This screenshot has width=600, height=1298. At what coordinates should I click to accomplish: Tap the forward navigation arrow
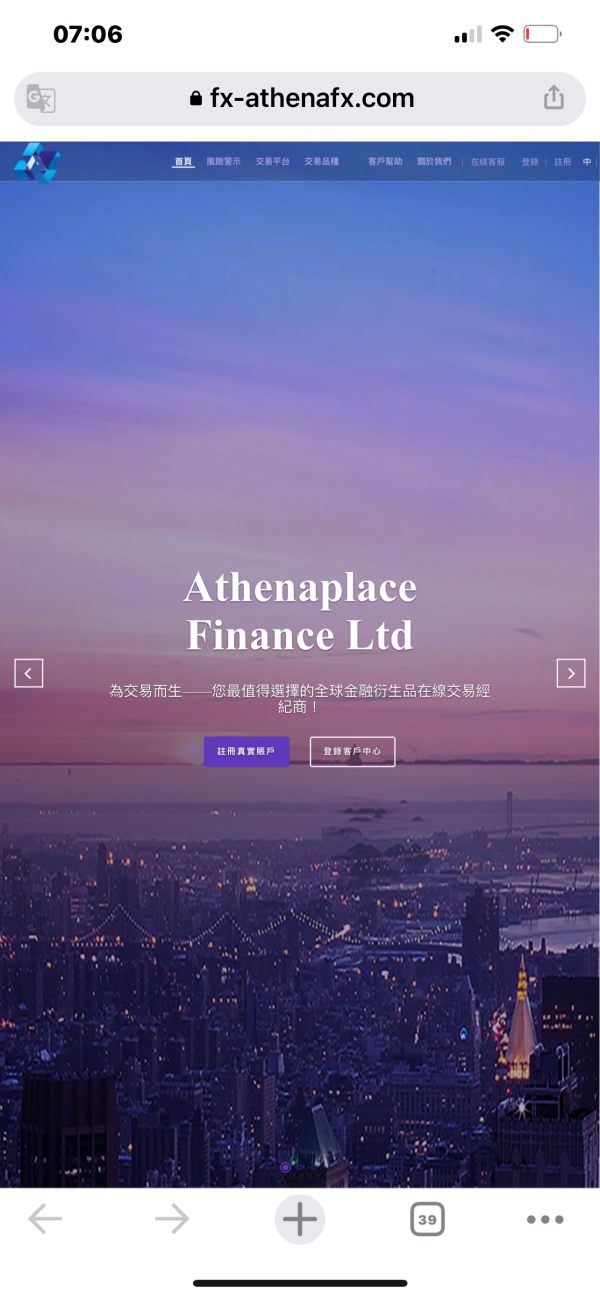click(x=172, y=1219)
